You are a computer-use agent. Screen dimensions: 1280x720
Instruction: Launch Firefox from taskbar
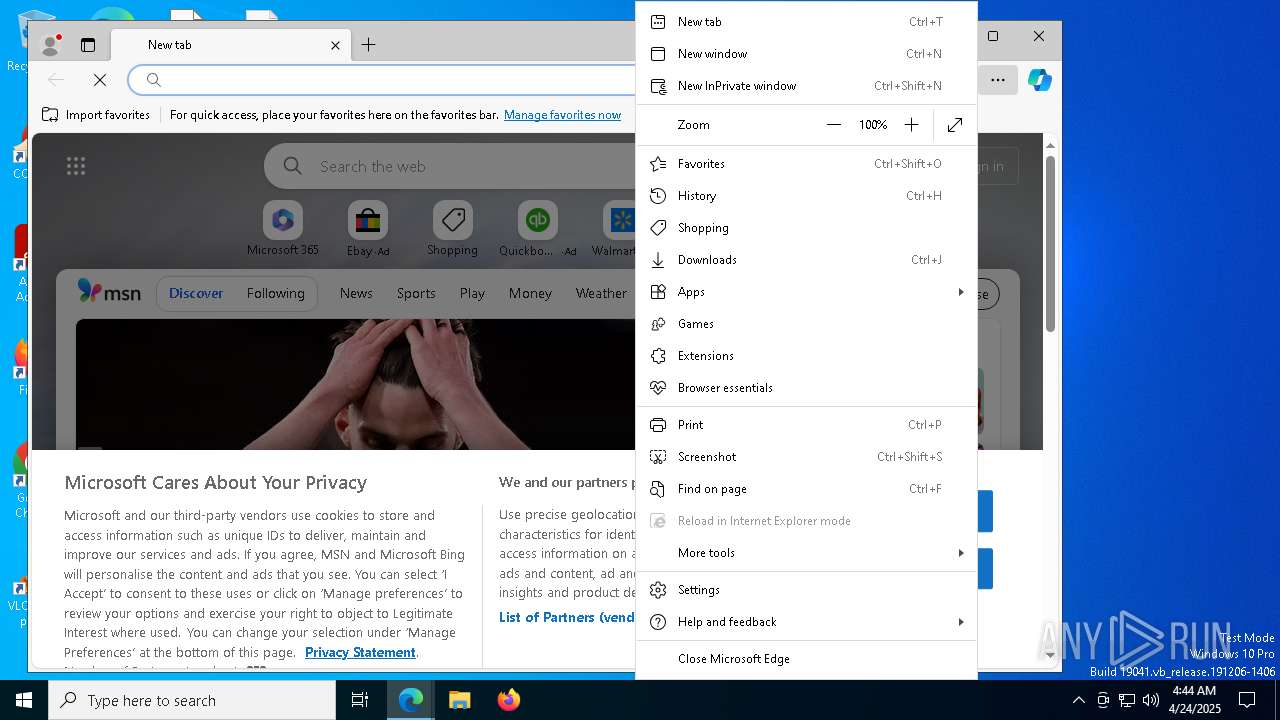coord(509,700)
